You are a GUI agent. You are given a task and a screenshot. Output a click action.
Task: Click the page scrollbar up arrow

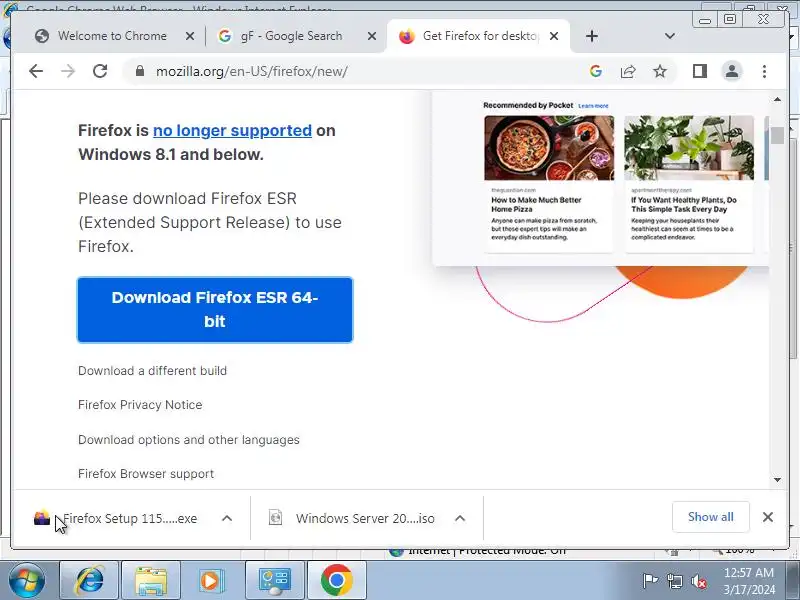point(777,99)
